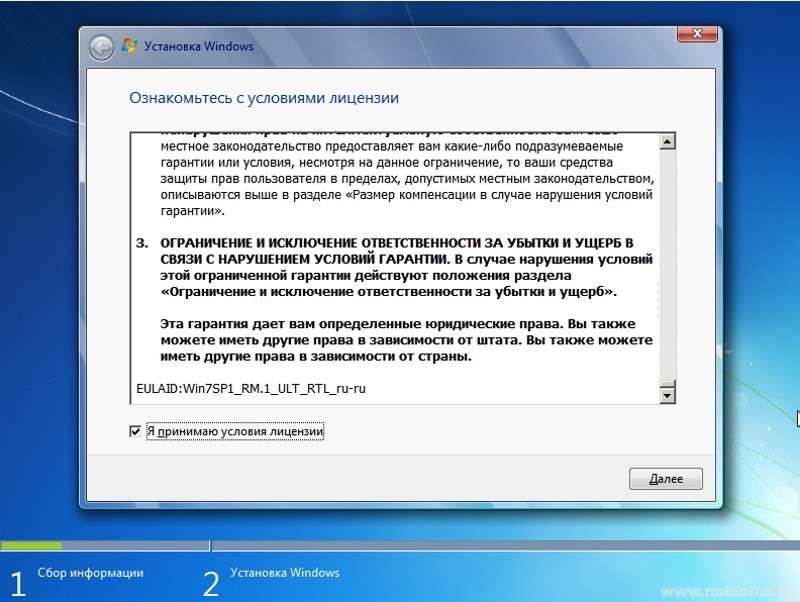Click the green setup progress bar
Image resolution: width=800 pixels, height=602 pixels.
[x=32, y=545]
